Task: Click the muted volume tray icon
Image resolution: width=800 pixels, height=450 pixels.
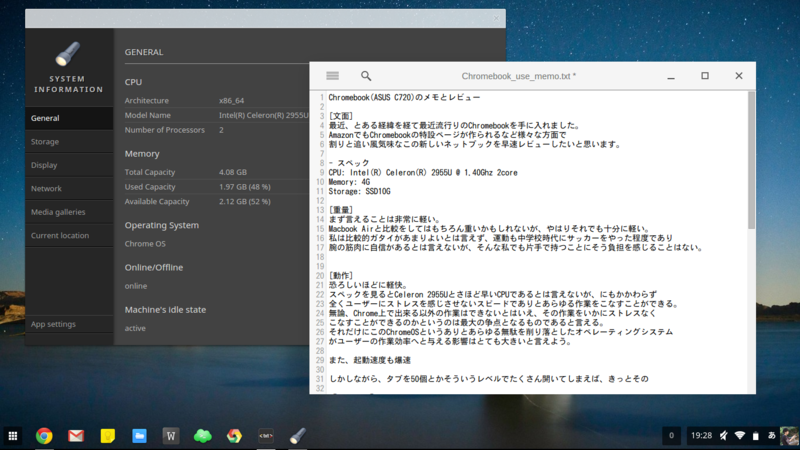Action: coord(724,436)
